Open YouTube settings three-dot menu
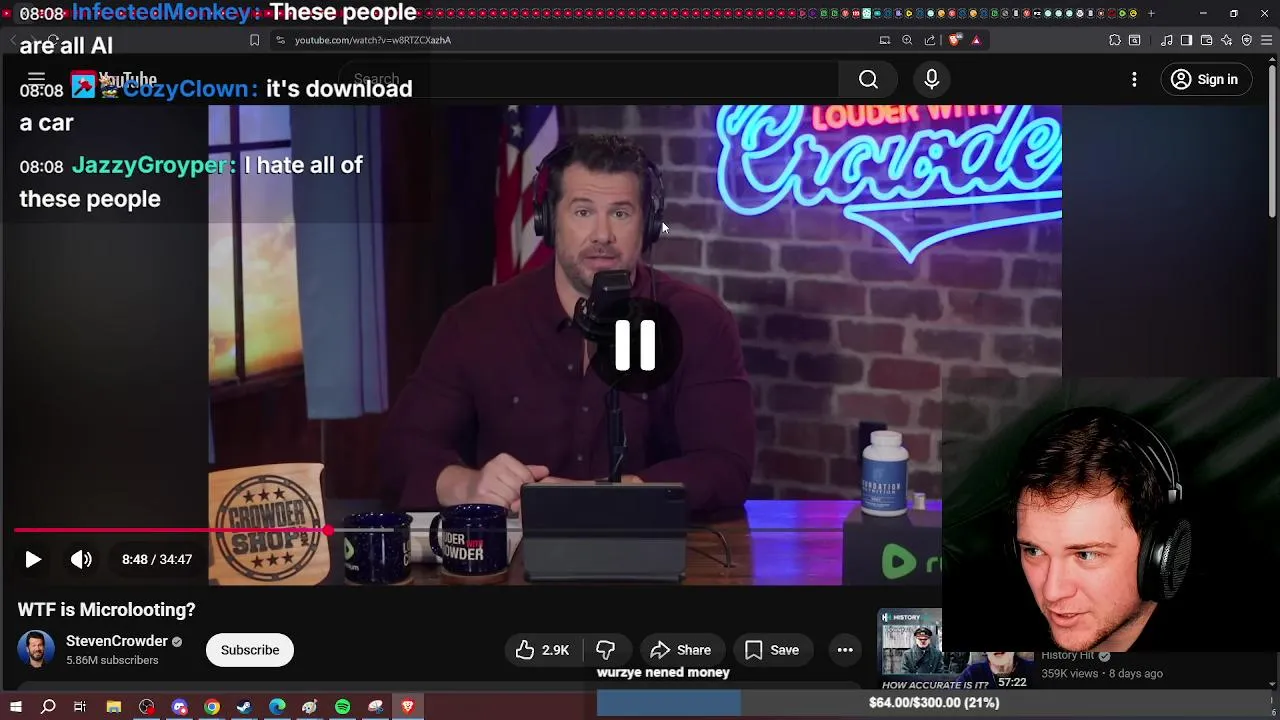This screenshot has height=720, width=1280. 1134,79
